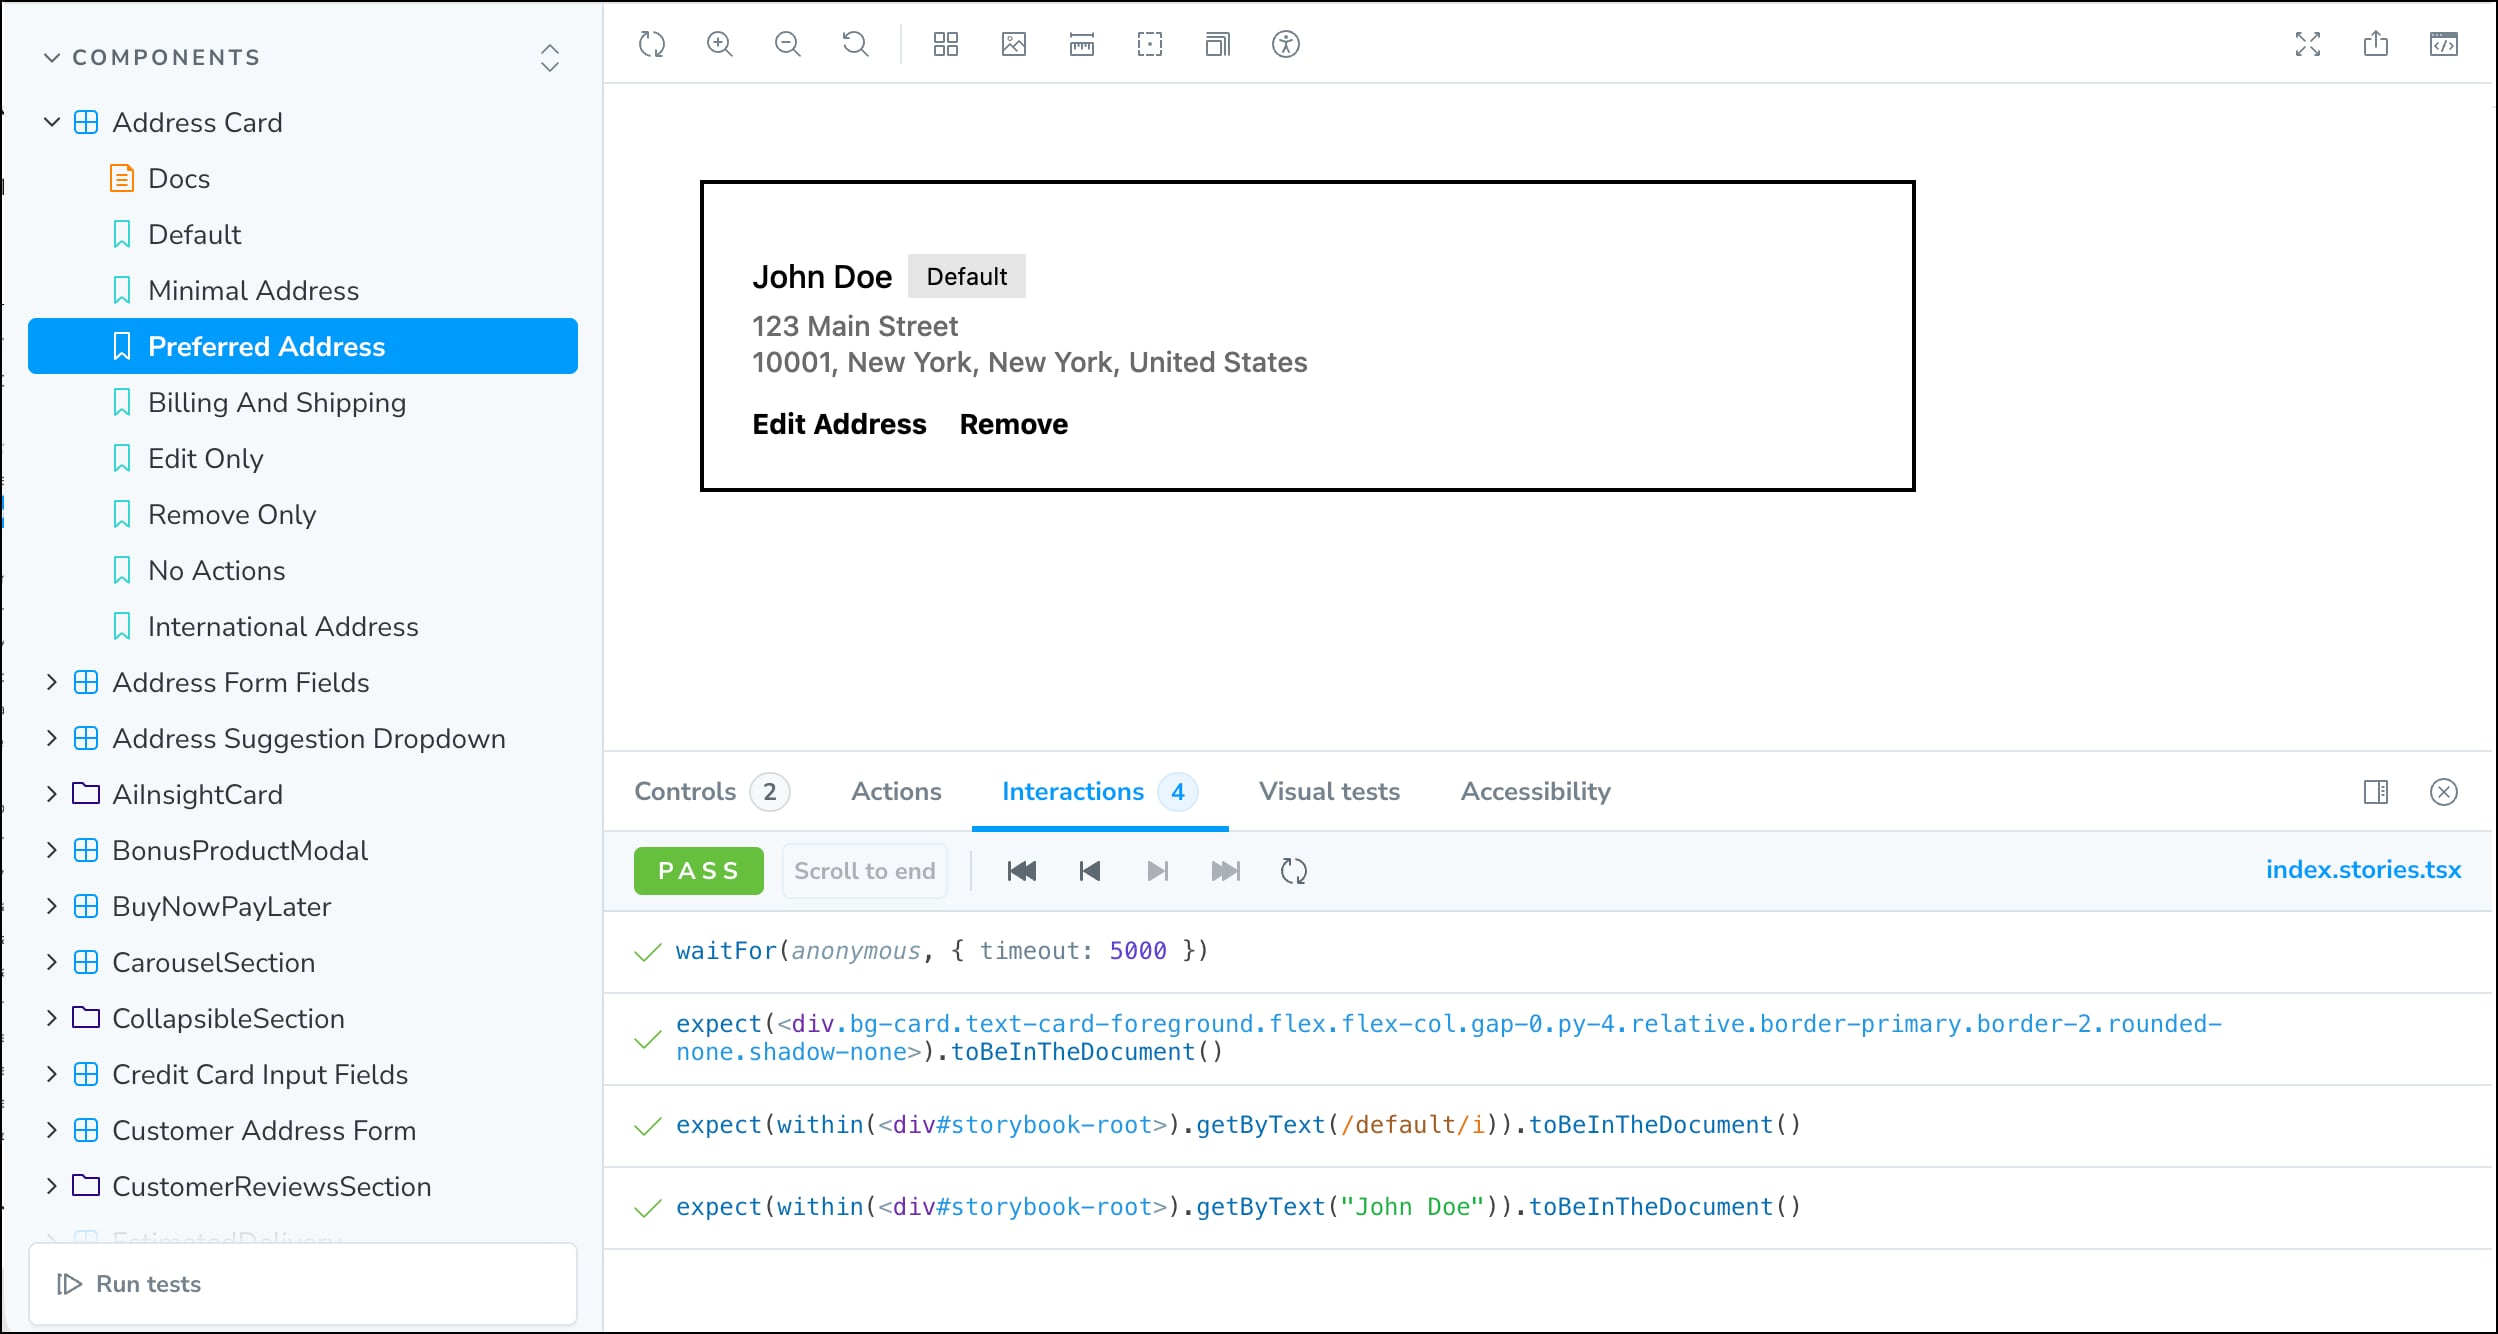Screen dimensions: 2498x1334
Task: Step forward one interaction
Action: point(1158,871)
